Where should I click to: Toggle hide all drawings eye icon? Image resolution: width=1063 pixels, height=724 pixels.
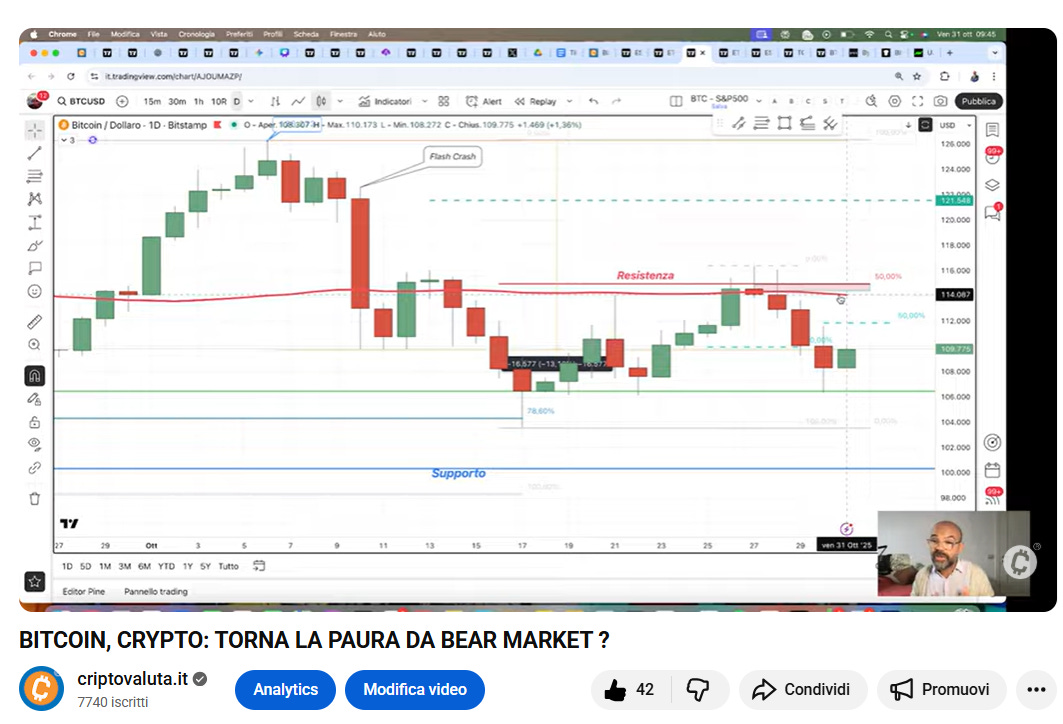point(35,444)
